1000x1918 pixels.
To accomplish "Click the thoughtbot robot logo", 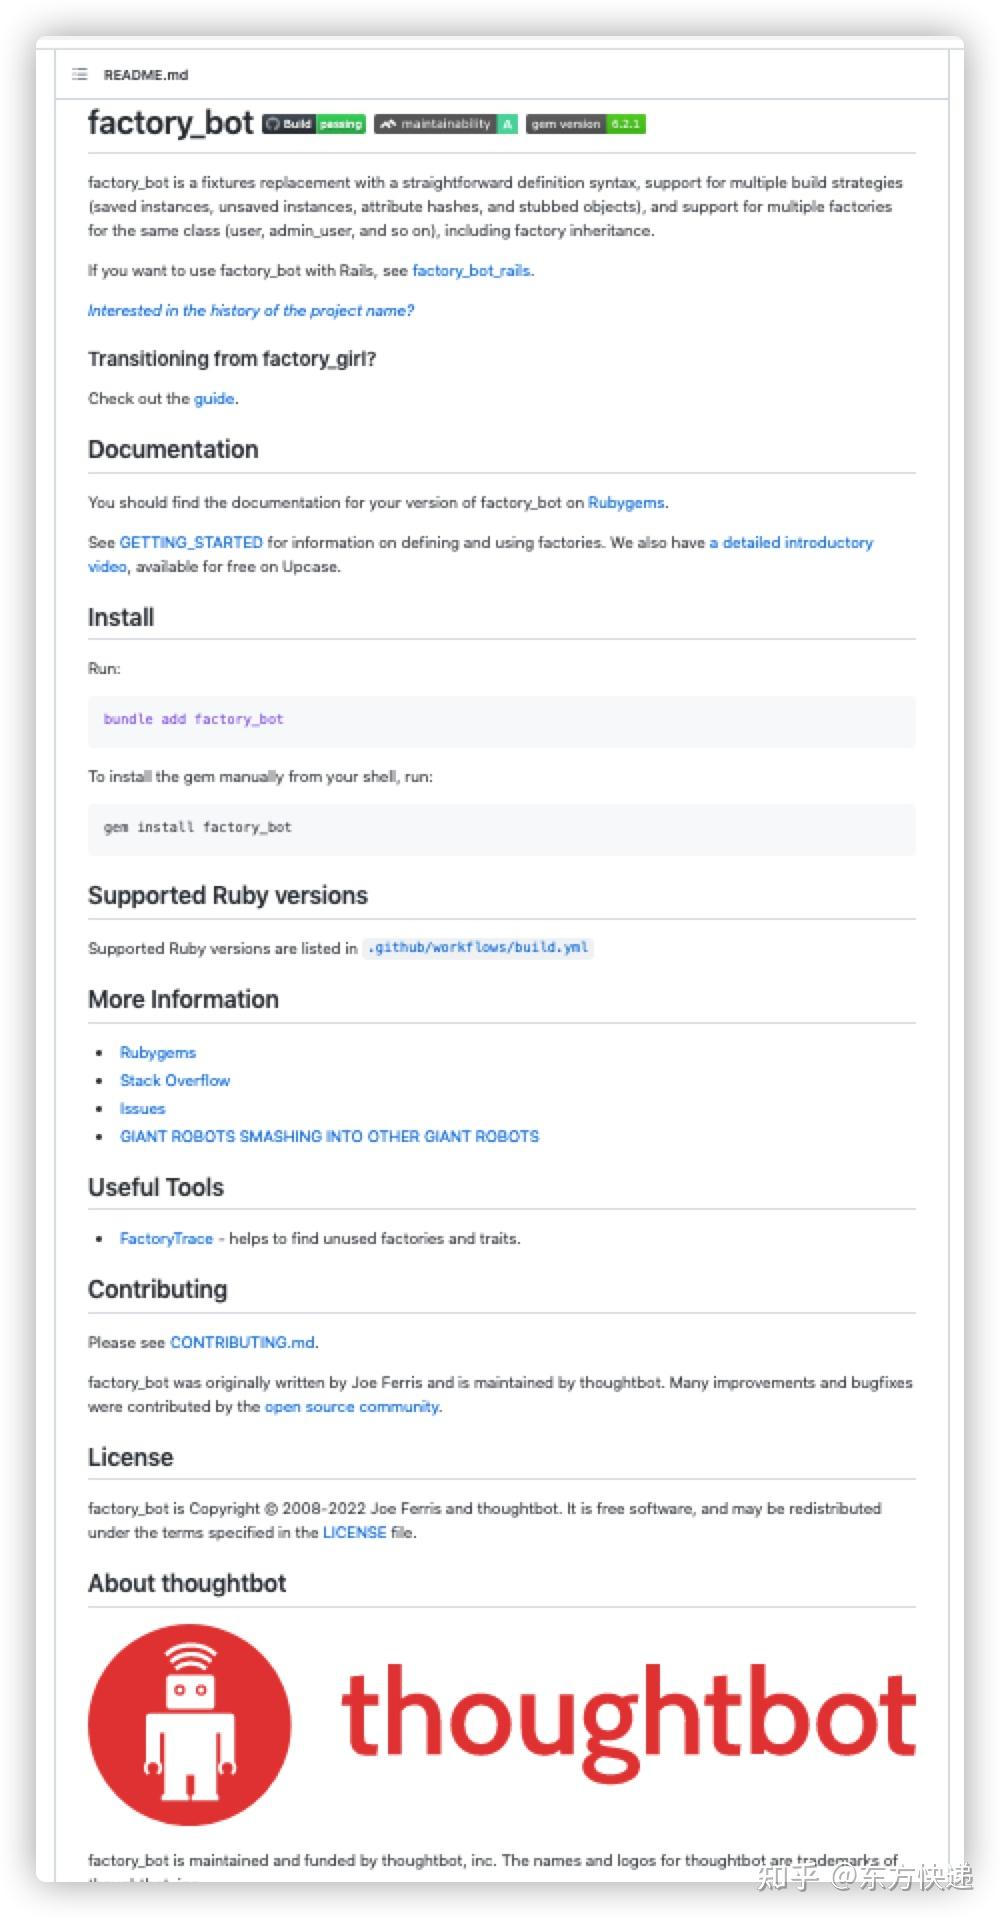I will (190, 1724).
